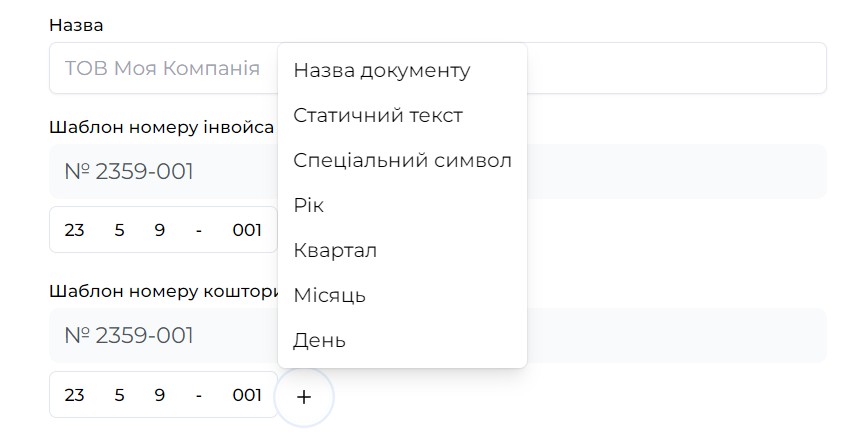Select the '-' separator in the invoice template row
The height and width of the screenshot is (435, 847).
point(199,230)
